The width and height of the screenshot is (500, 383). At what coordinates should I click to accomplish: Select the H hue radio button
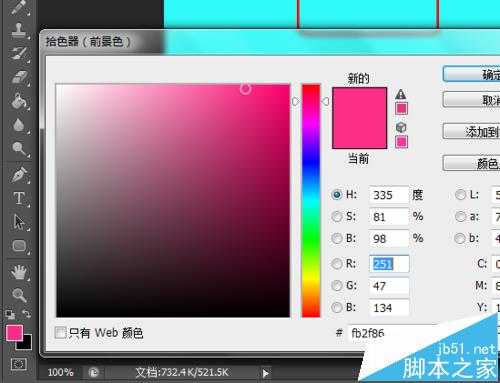pos(337,194)
